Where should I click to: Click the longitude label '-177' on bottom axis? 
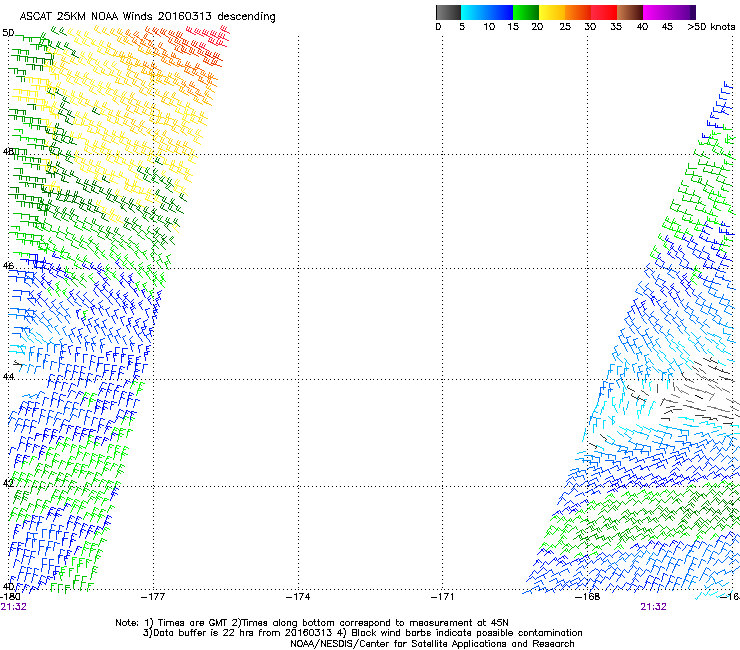point(153,597)
